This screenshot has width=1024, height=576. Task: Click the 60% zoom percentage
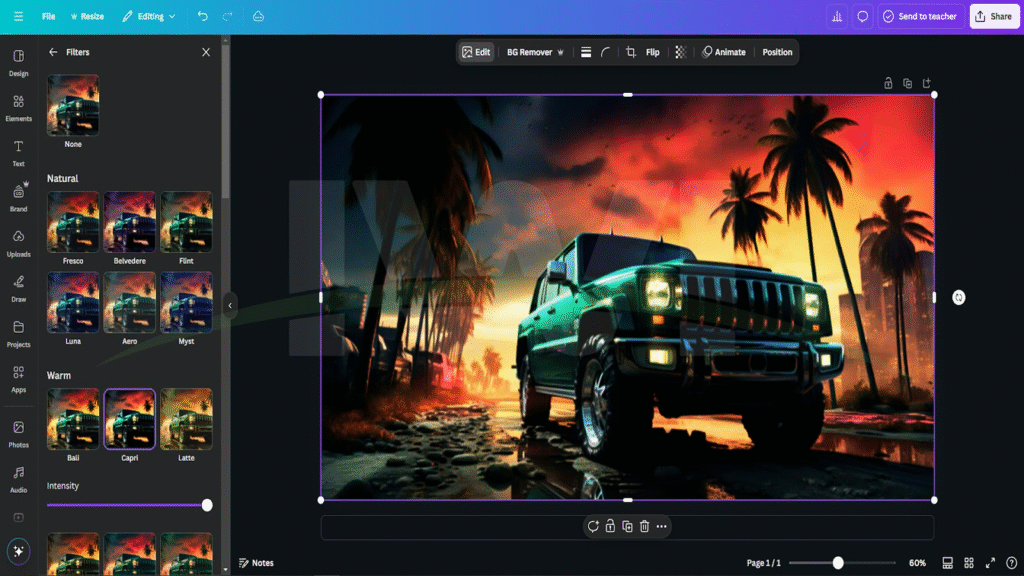point(917,563)
